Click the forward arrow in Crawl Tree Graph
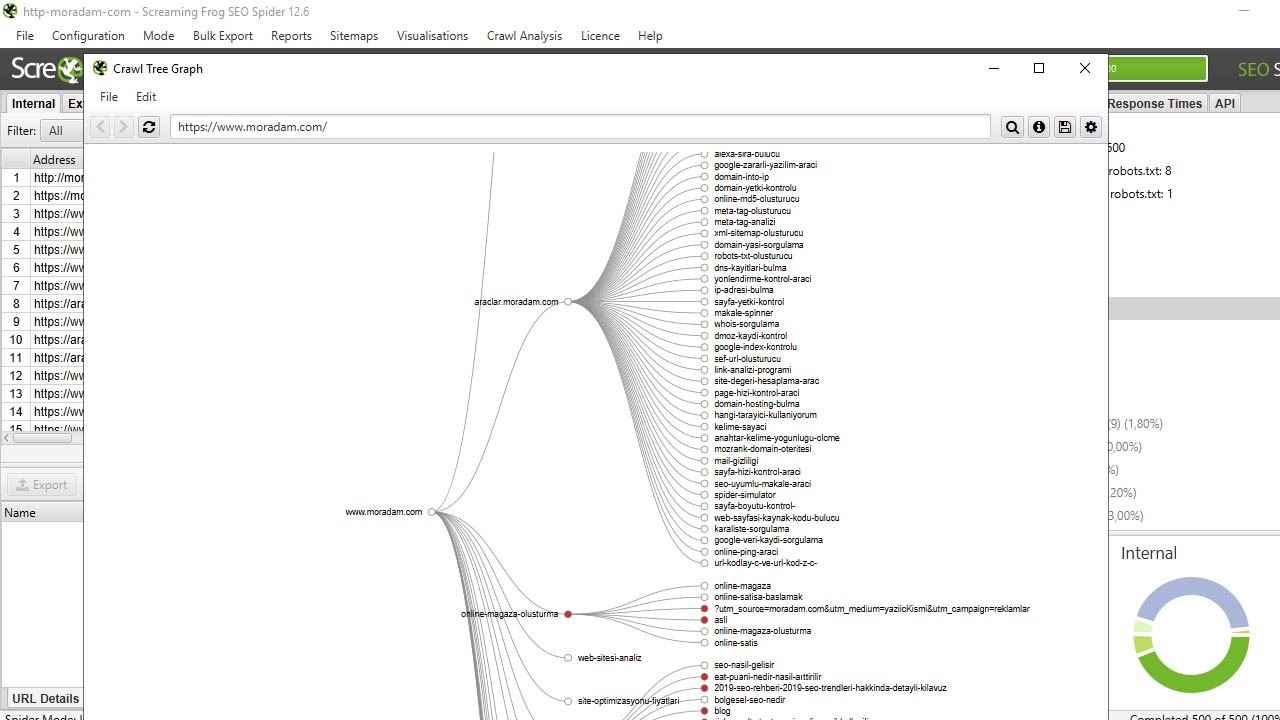The height and width of the screenshot is (720, 1280). [x=123, y=127]
